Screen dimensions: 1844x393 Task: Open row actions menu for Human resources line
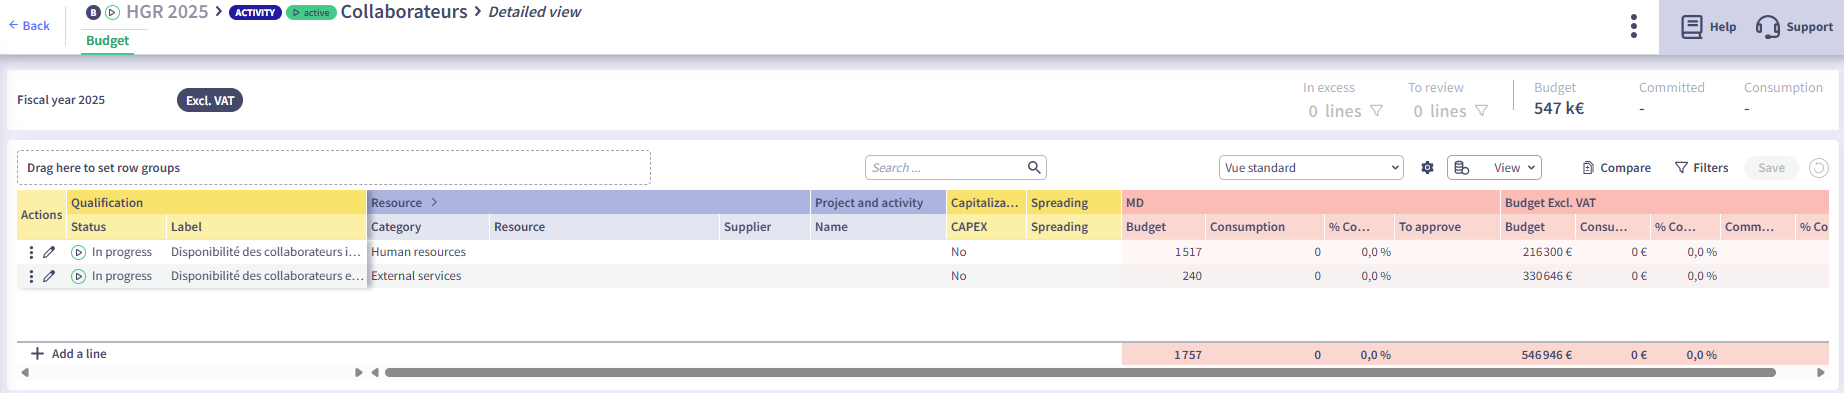click(31, 252)
